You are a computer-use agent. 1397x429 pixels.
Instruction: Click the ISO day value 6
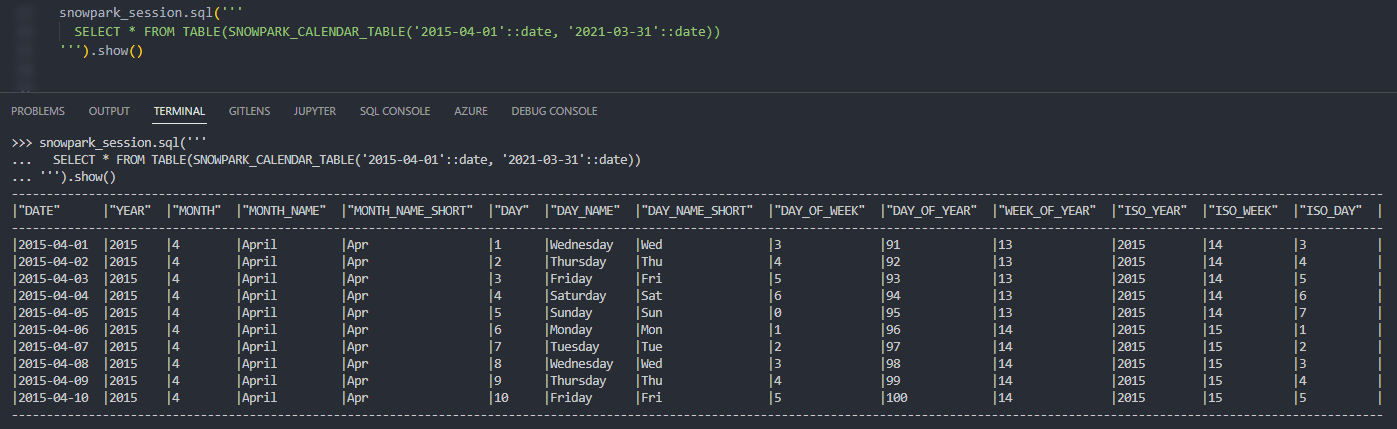point(1302,295)
